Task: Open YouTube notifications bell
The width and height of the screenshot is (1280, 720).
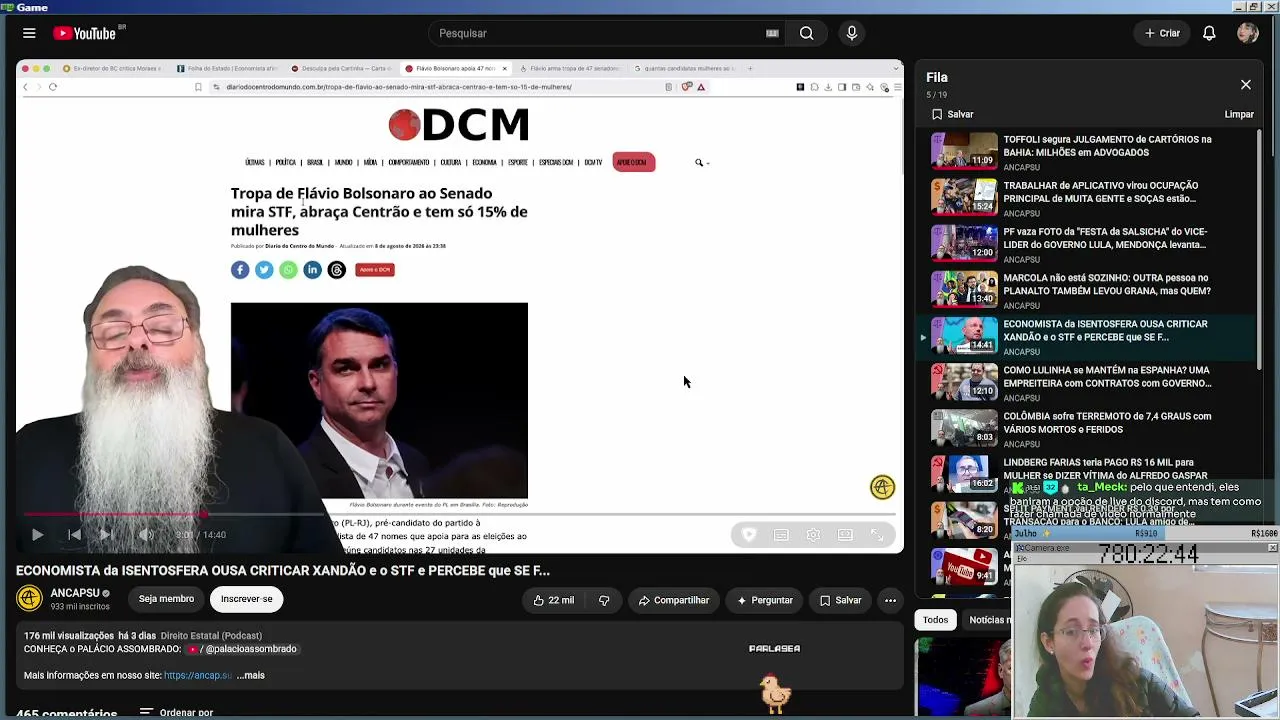Action: pyautogui.click(x=1209, y=33)
